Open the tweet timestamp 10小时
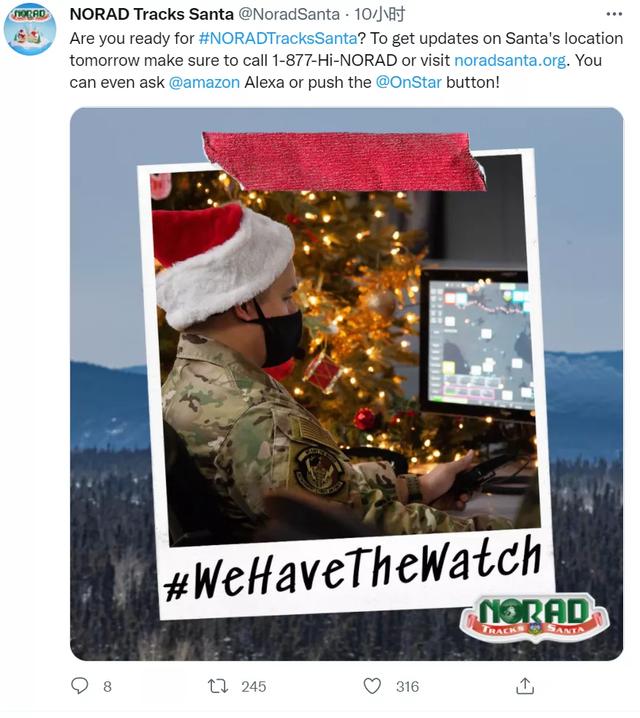Viewport: 640px width, 718px height. [x=380, y=15]
